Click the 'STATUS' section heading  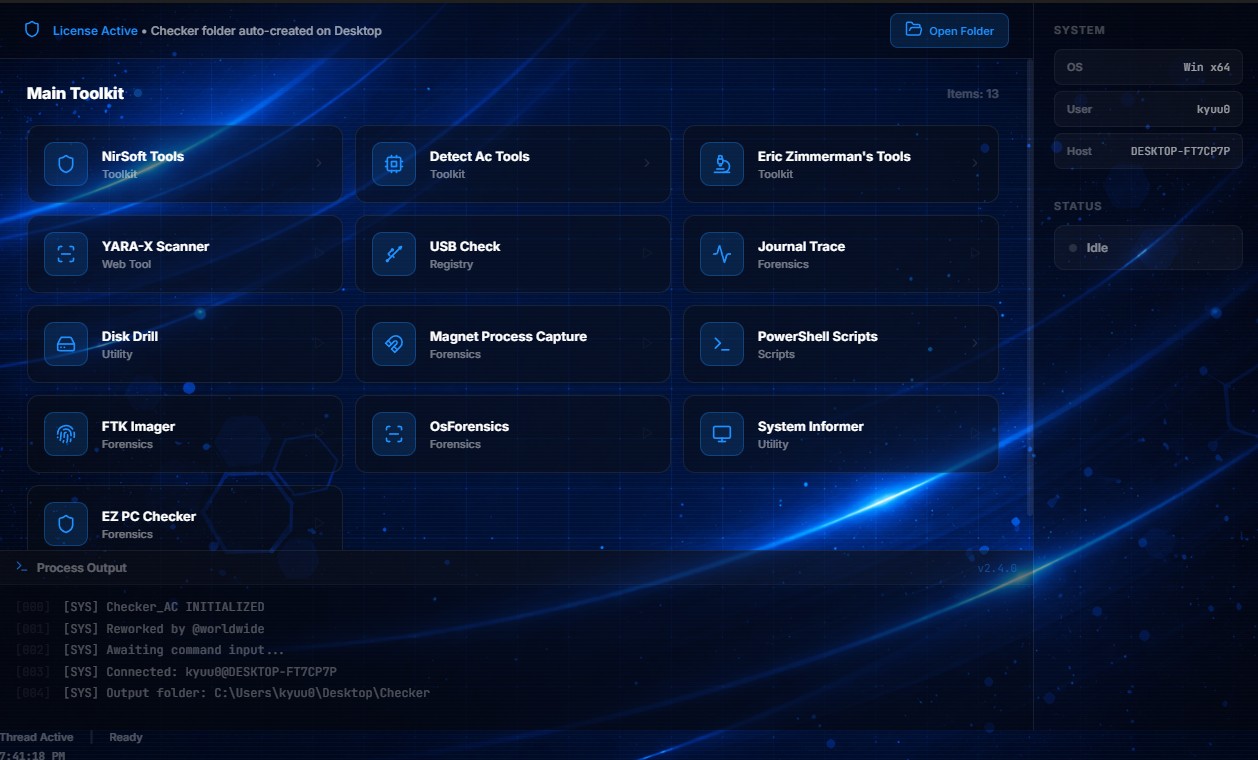[1078, 206]
